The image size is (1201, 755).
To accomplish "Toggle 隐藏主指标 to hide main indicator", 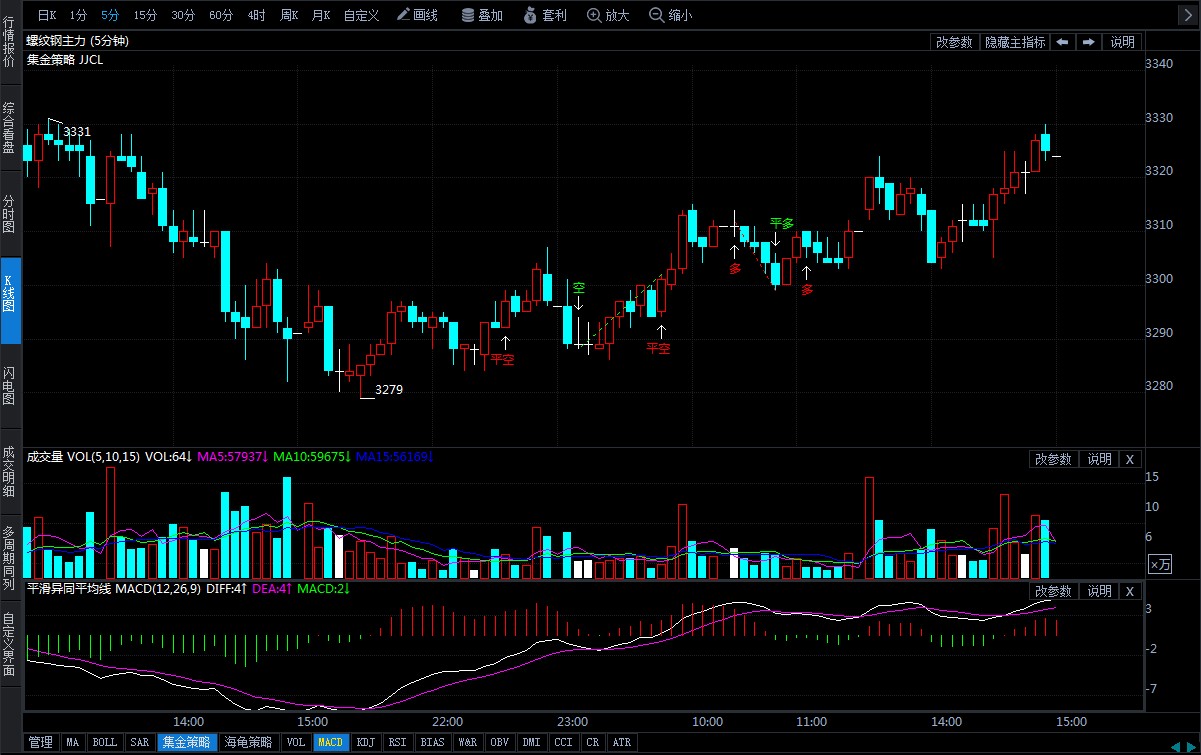I will tap(1014, 42).
